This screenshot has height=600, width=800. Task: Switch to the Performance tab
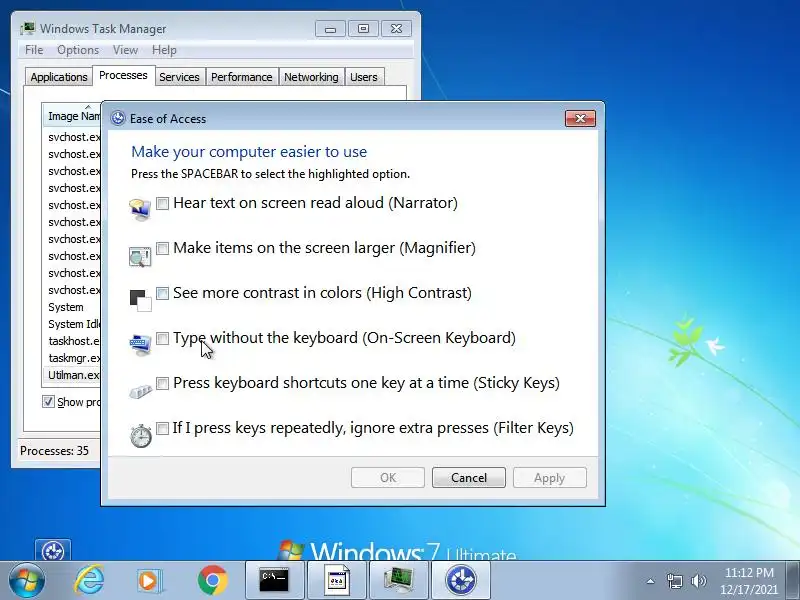click(242, 77)
